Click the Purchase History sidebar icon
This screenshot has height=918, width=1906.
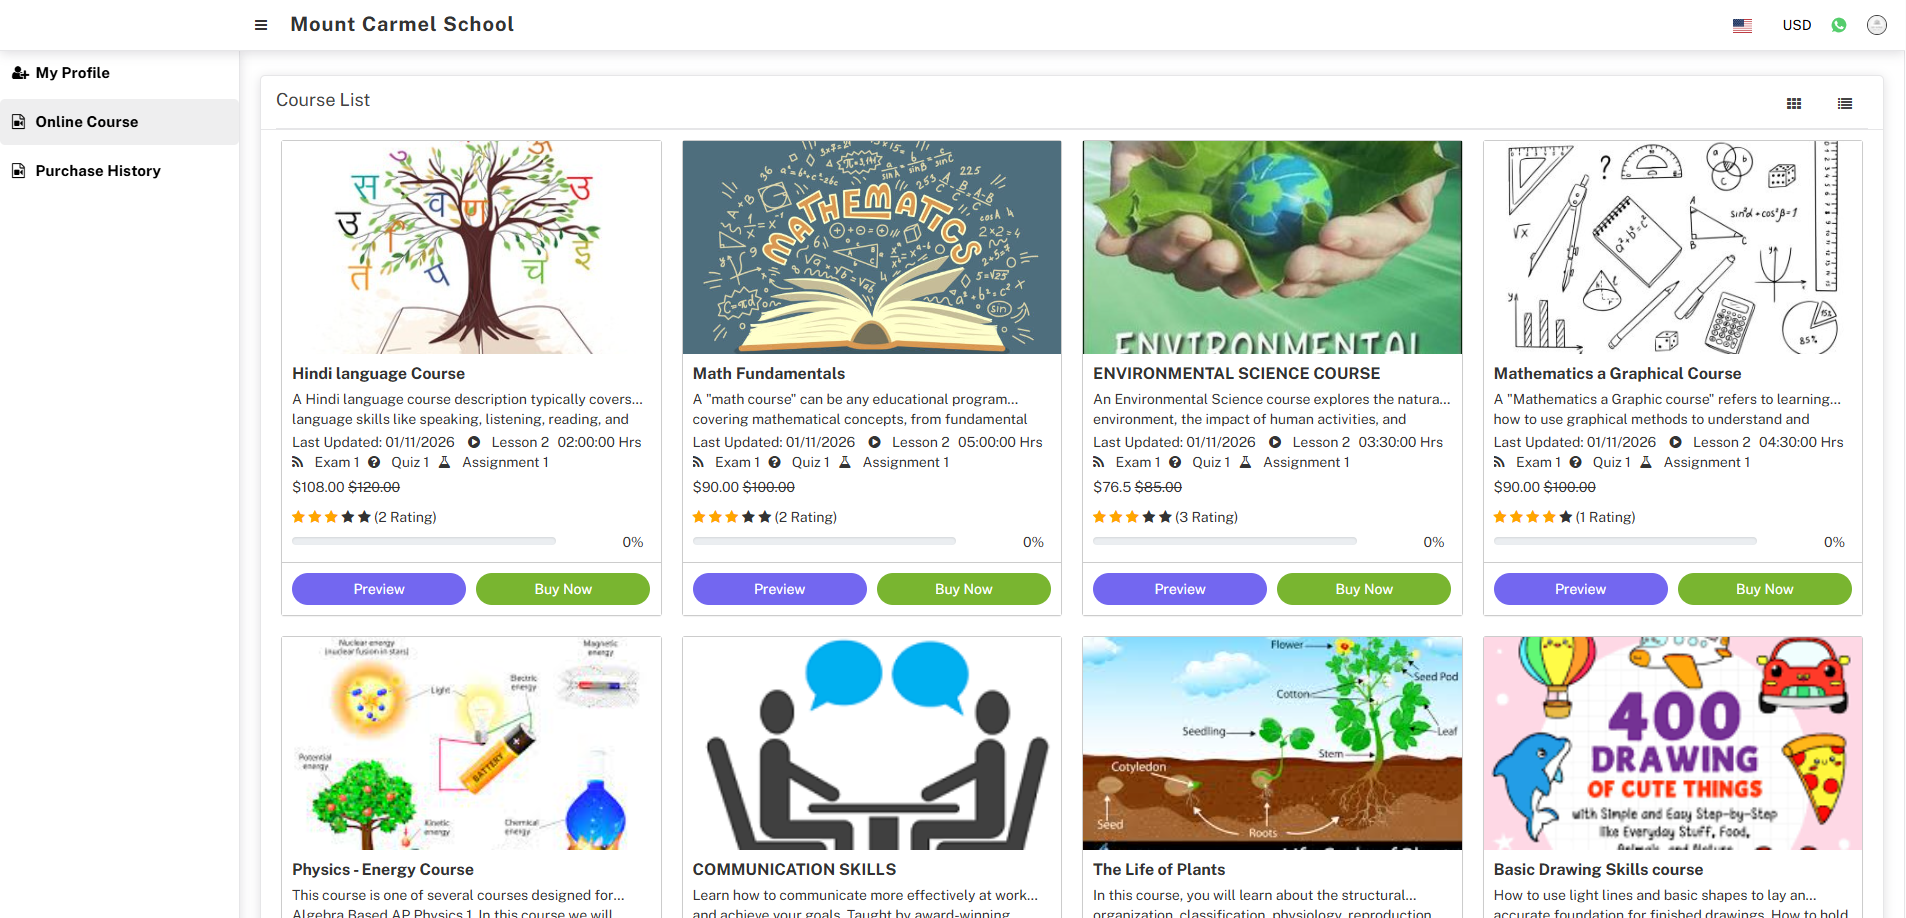click(18, 171)
